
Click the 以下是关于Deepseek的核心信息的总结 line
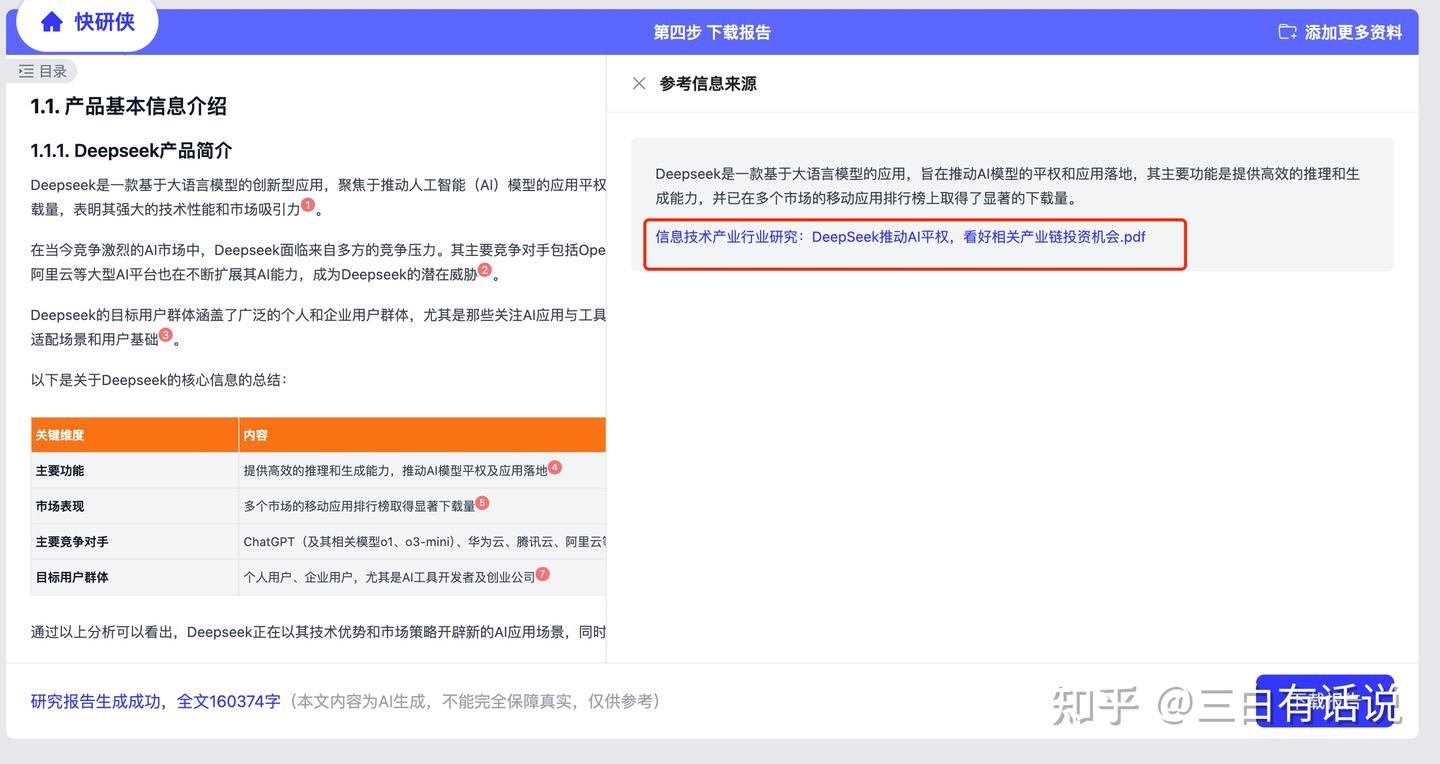[159, 380]
